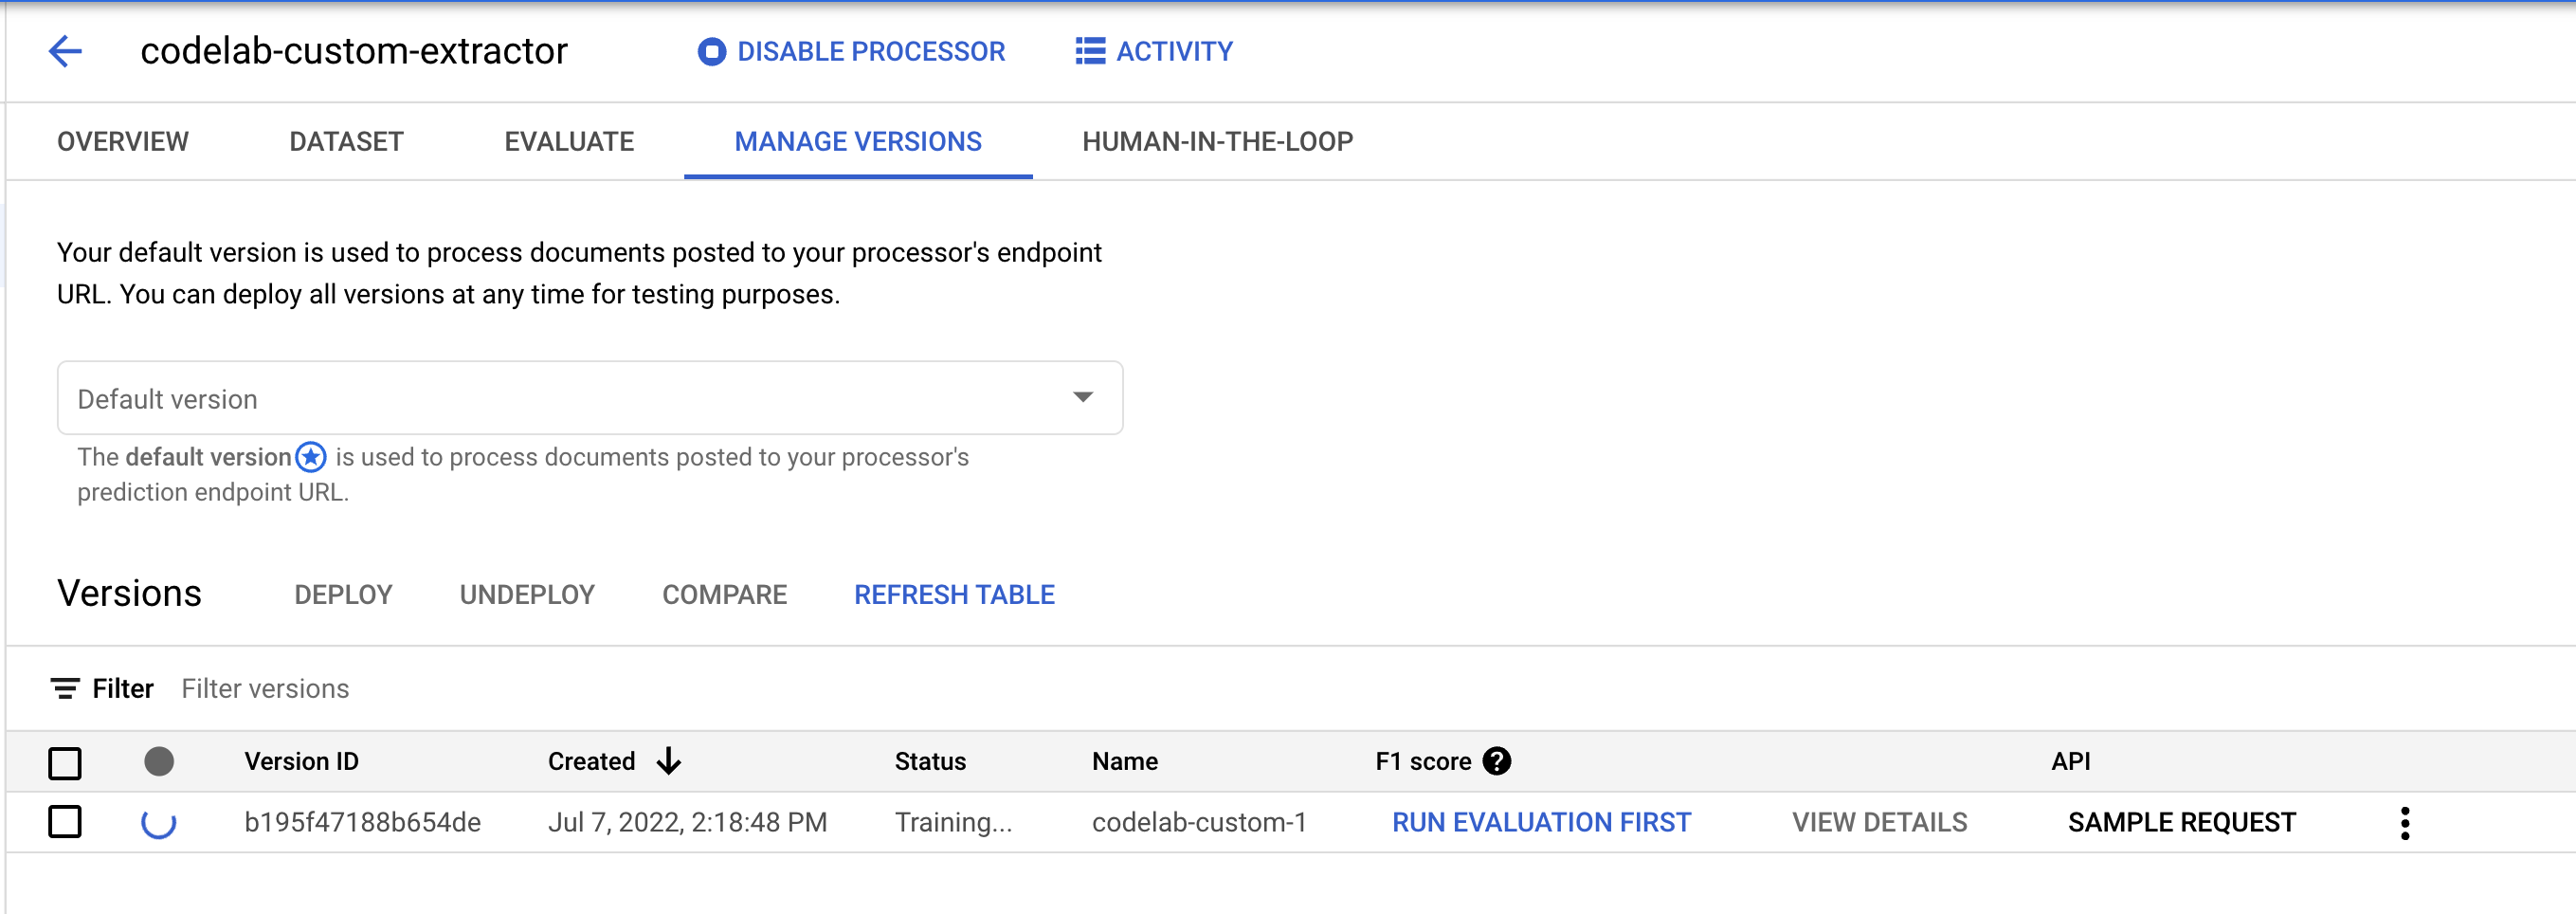The height and width of the screenshot is (914, 2576).
Task: Click the Filter versions input field
Action: click(x=265, y=688)
